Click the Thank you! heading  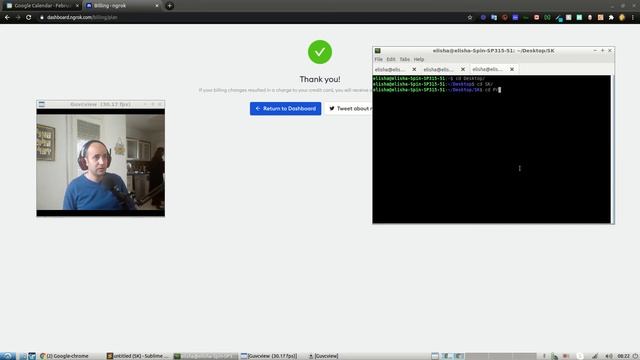coord(320,79)
